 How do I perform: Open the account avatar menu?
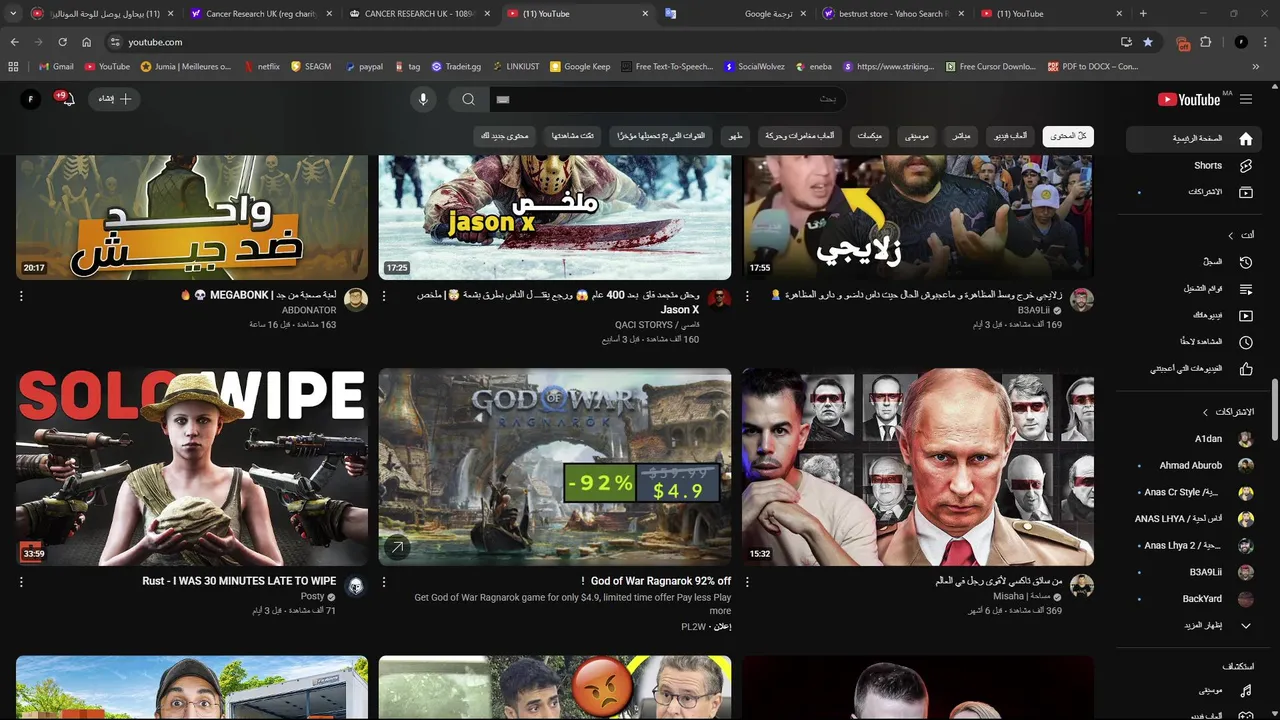tap(31, 99)
